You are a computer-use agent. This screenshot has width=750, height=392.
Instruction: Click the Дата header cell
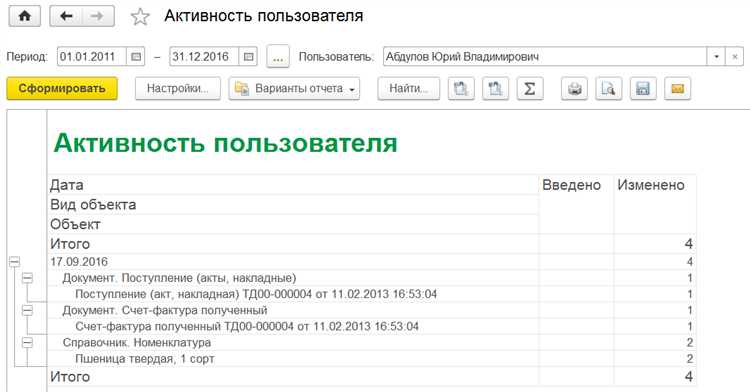tap(293, 185)
